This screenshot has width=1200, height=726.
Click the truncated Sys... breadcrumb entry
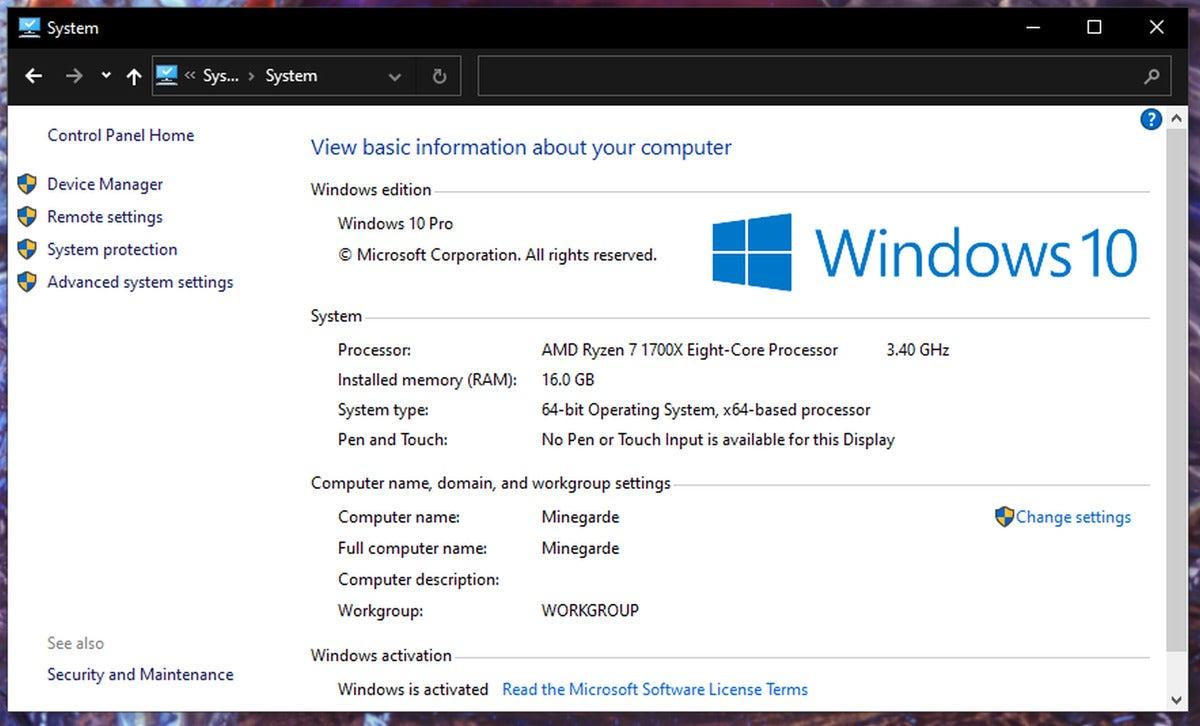221,75
